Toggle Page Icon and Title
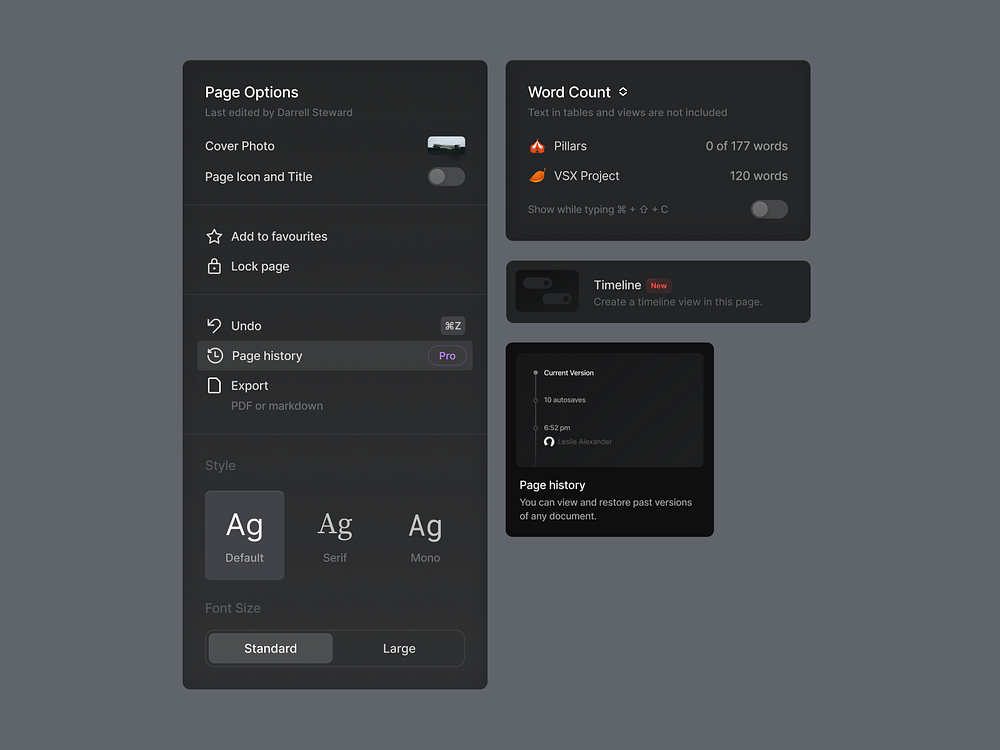Viewport: 1000px width, 750px height. (x=446, y=176)
